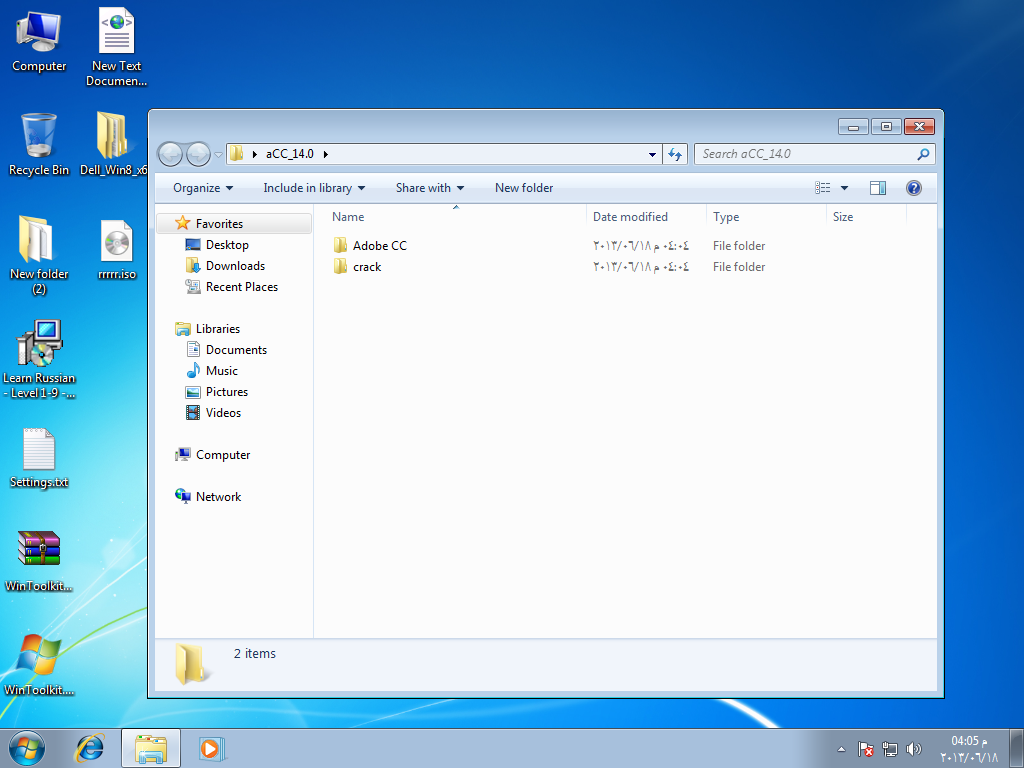Image resolution: width=1024 pixels, height=768 pixels.
Task: Click the New folder button
Action: pos(524,188)
